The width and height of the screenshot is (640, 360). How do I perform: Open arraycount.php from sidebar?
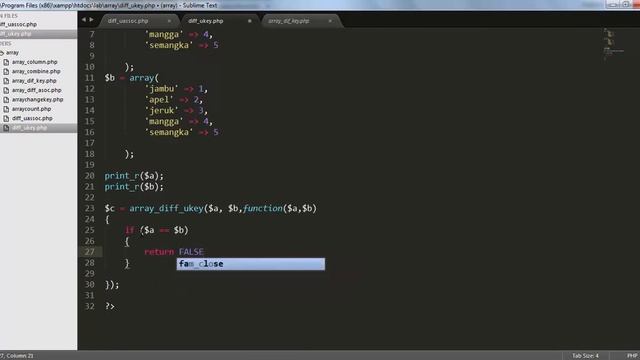click(31, 109)
